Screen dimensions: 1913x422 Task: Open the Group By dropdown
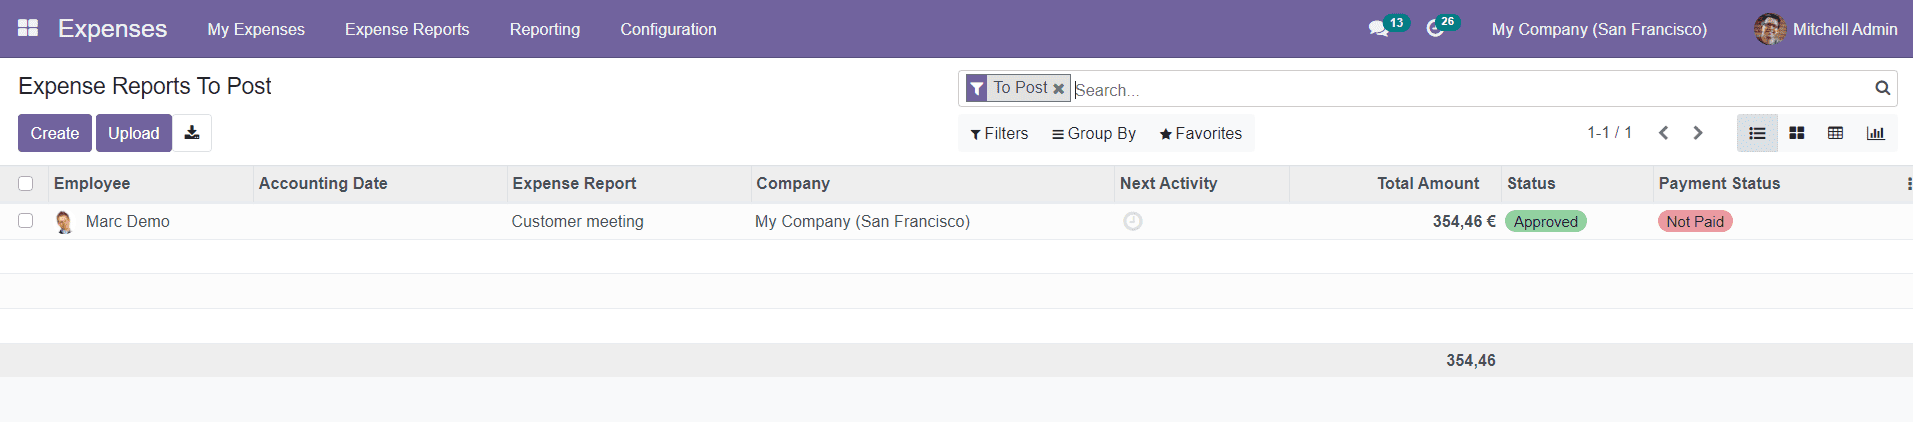pyautogui.click(x=1094, y=133)
